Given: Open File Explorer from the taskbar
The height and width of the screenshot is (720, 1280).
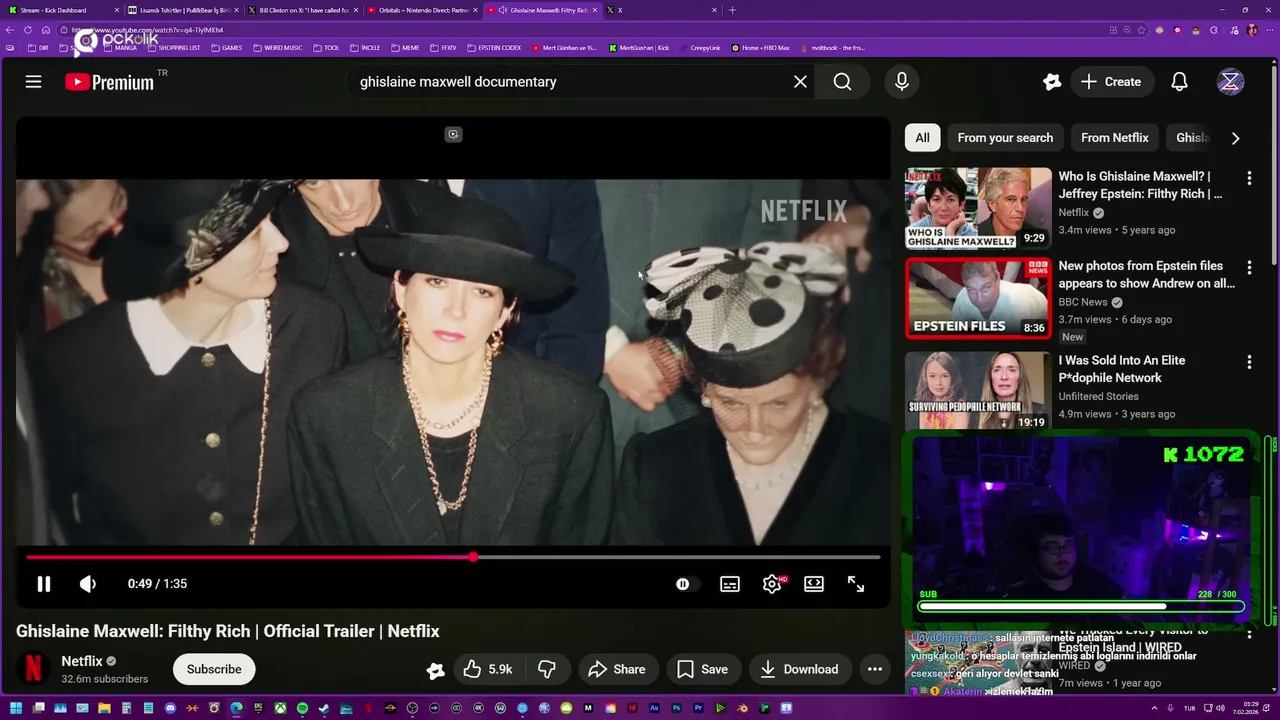Looking at the screenshot, I should pyautogui.click(x=104, y=708).
